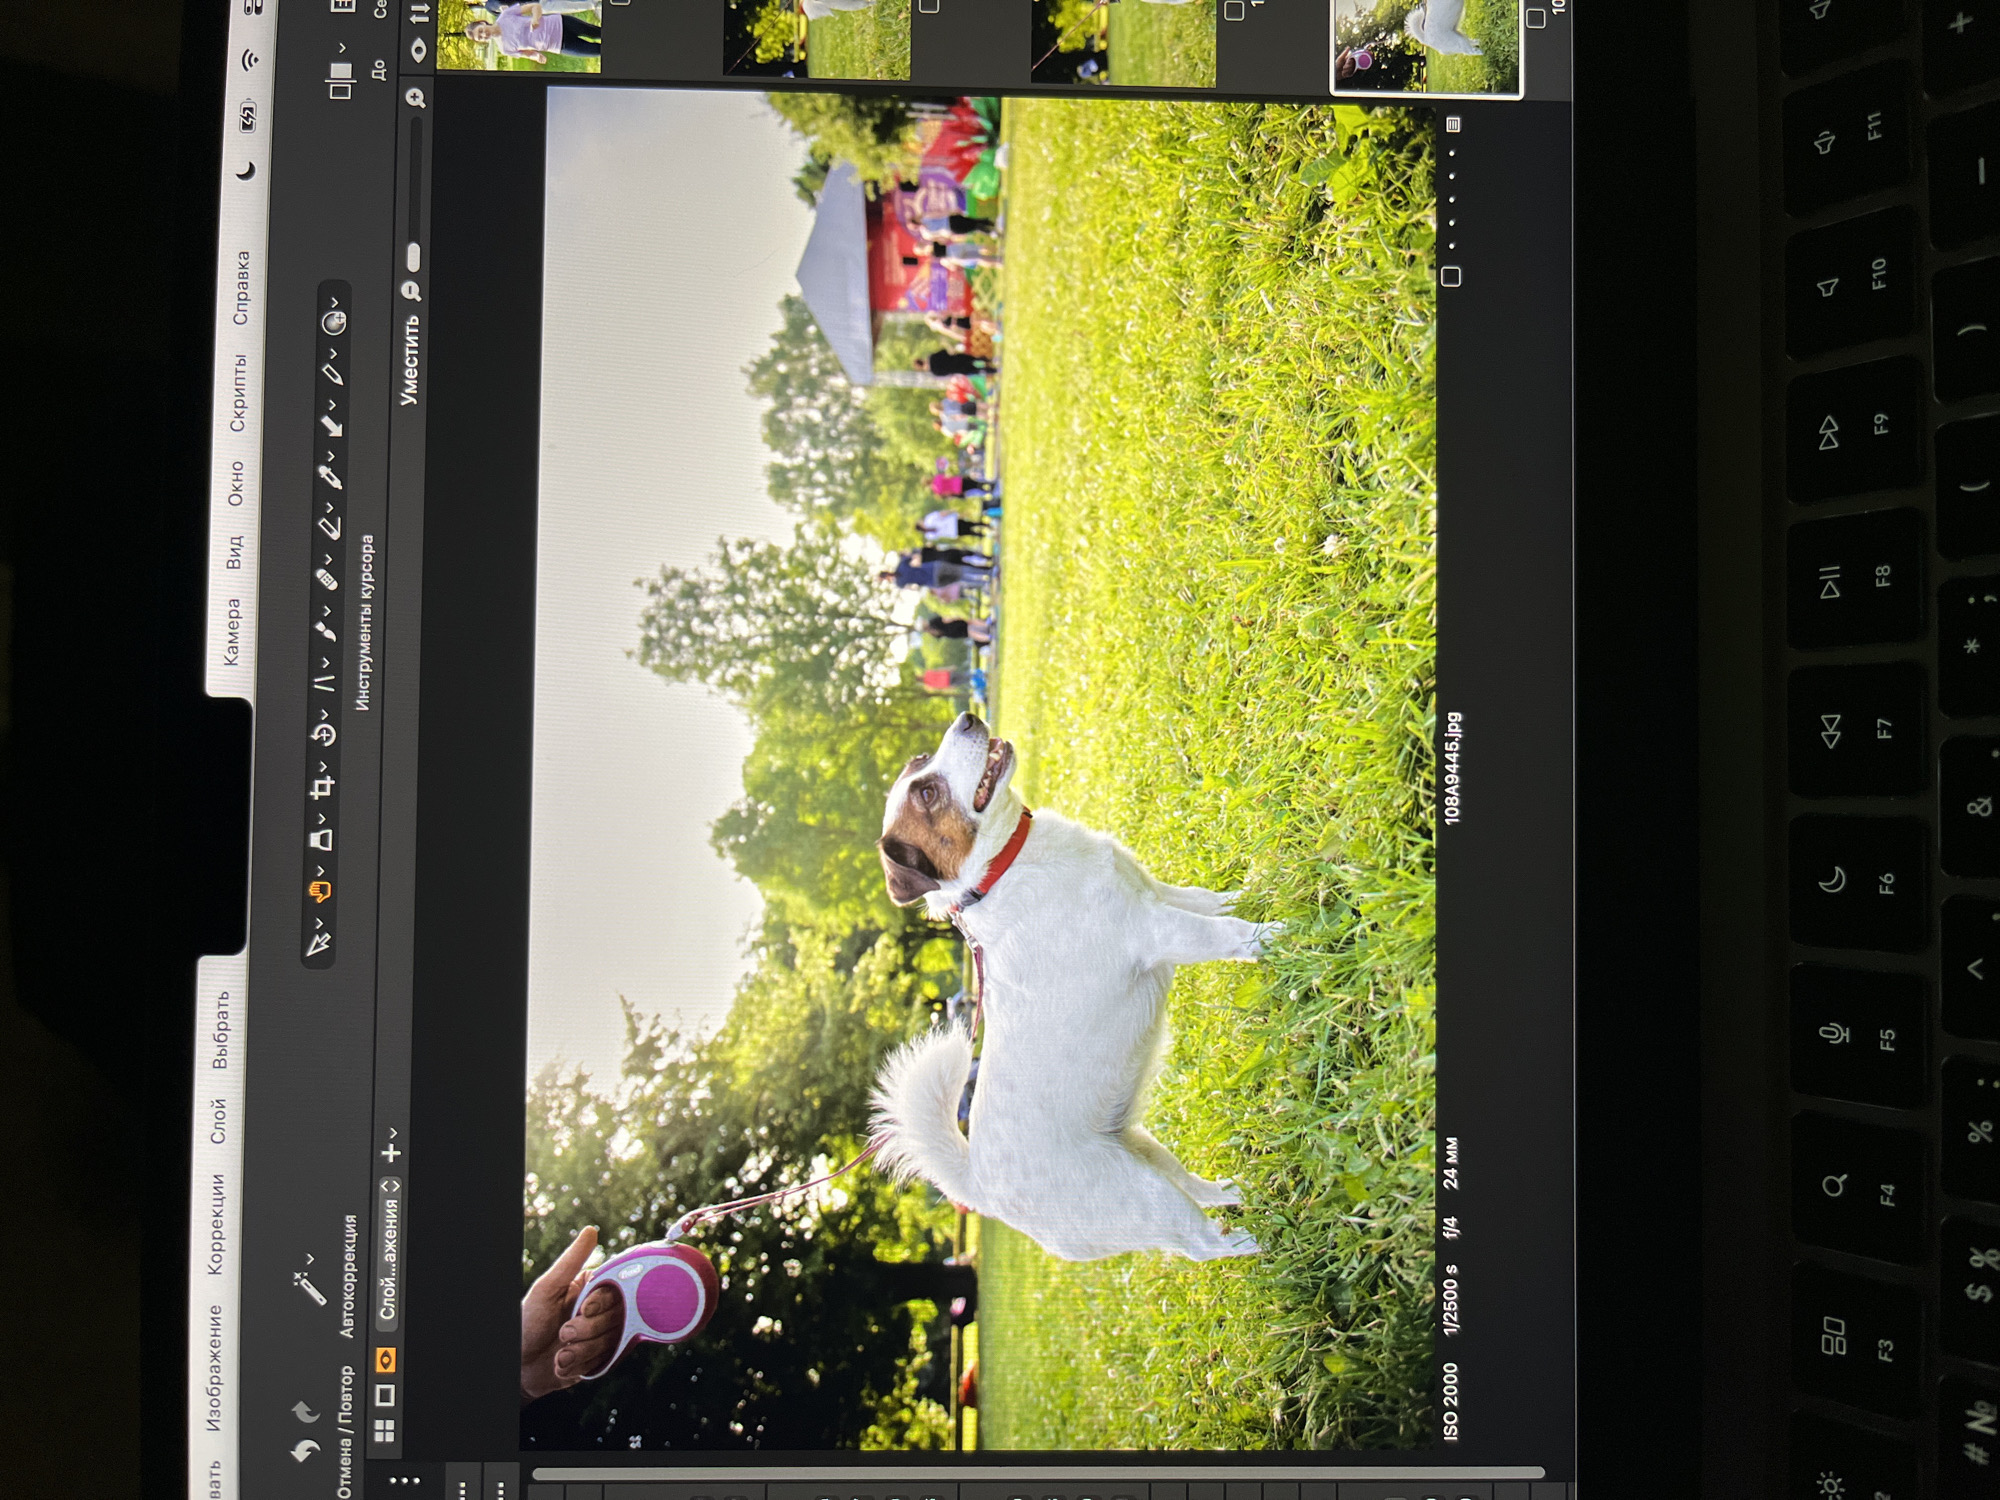Open the Скрипты menu
Screen dimensions: 2000x1500
pyautogui.click(x=238, y=392)
